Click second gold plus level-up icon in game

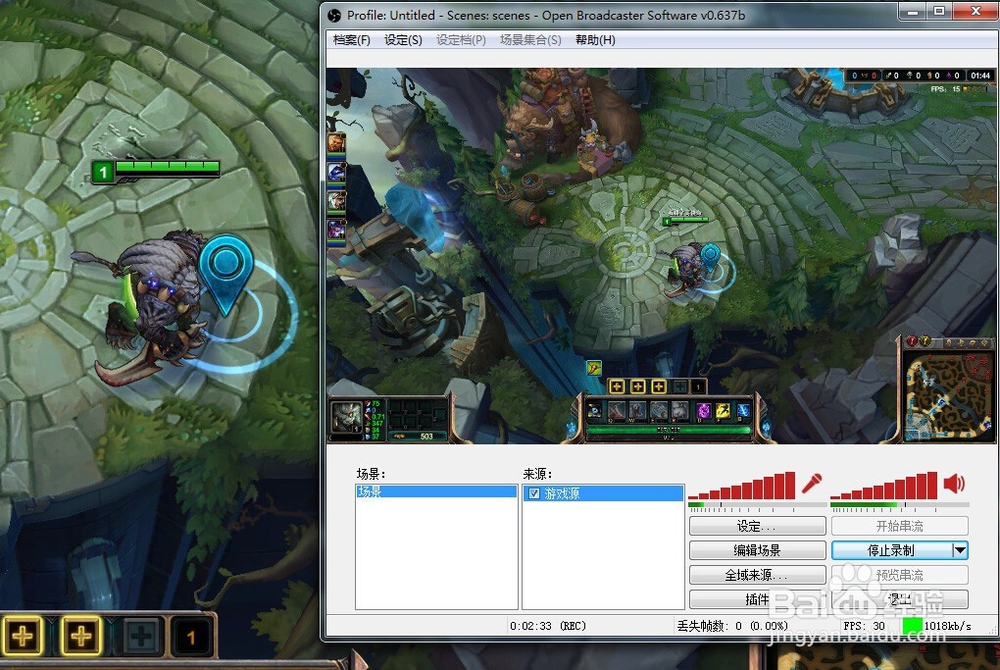point(80,636)
